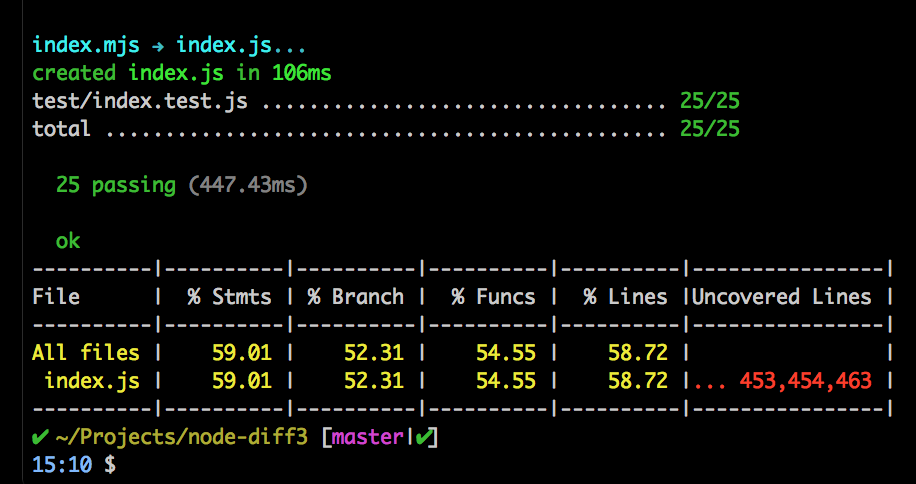Click 'index.js' row label in coverage table

click(92, 381)
